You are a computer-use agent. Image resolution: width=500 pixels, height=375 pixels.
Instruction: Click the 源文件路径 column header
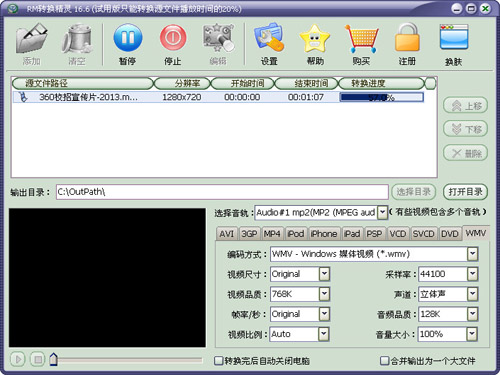pos(82,83)
